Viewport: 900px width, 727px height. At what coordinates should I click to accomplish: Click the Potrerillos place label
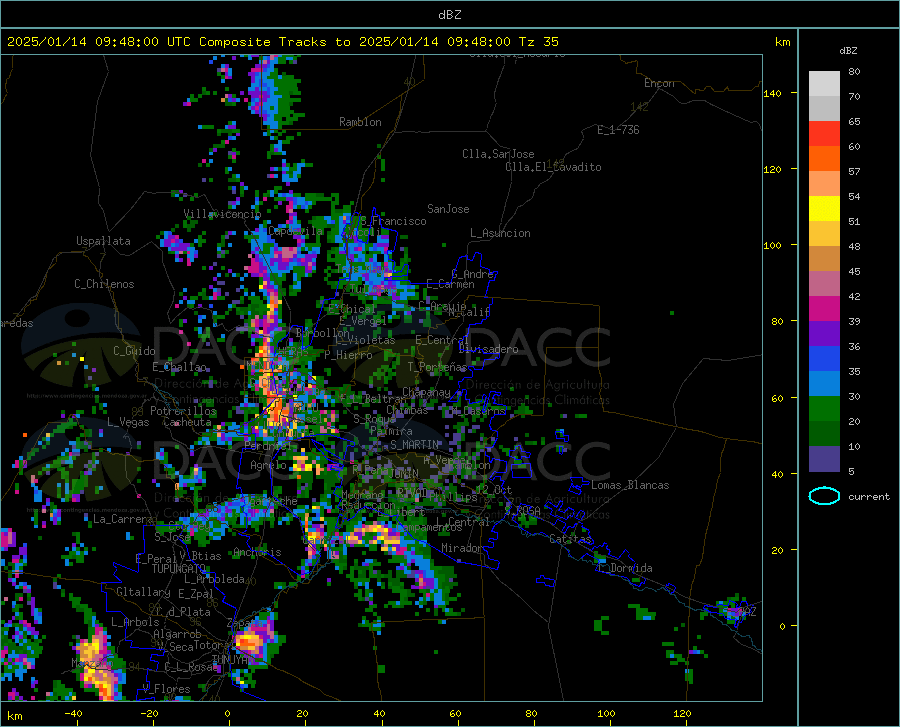(x=183, y=411)
